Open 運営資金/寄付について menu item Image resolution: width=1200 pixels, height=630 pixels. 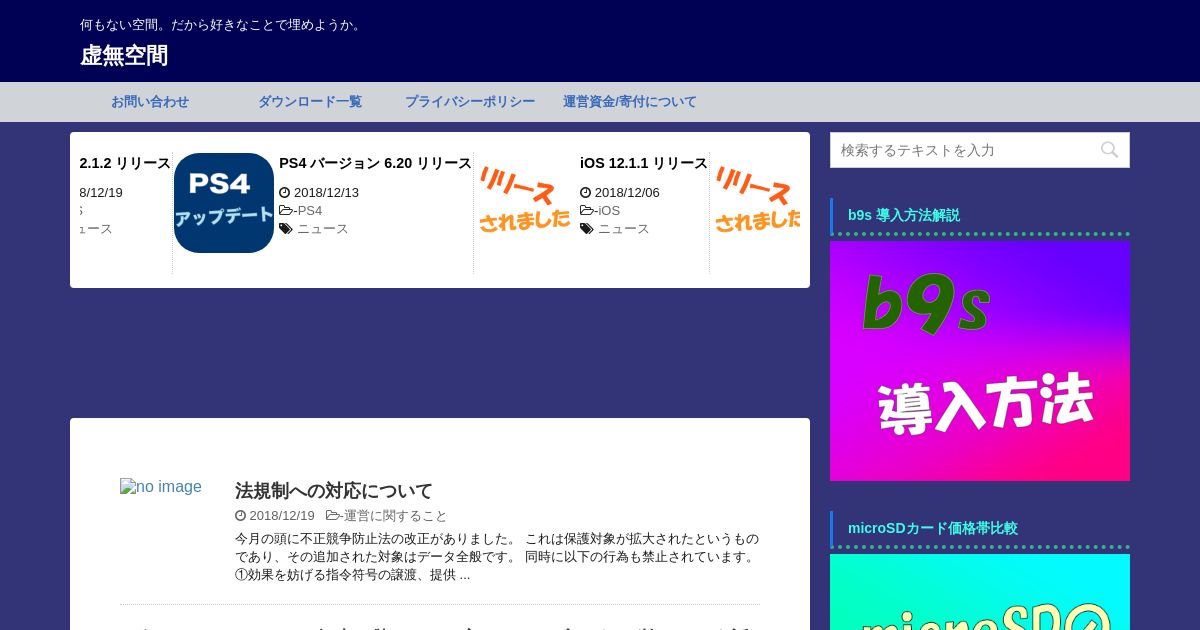pyautogui.click(x=630, y=102)
